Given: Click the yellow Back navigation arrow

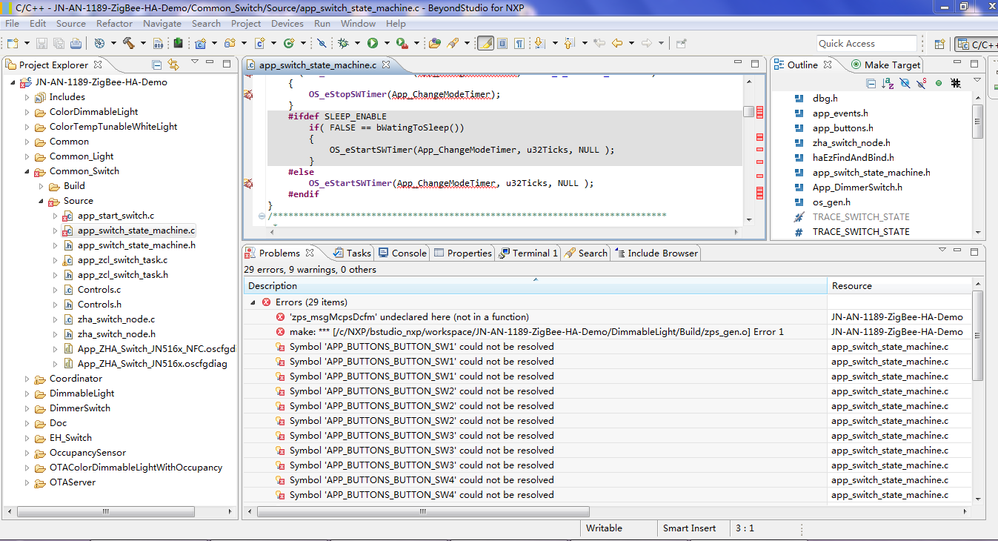Looking at the screenshot, I should 617,43.
